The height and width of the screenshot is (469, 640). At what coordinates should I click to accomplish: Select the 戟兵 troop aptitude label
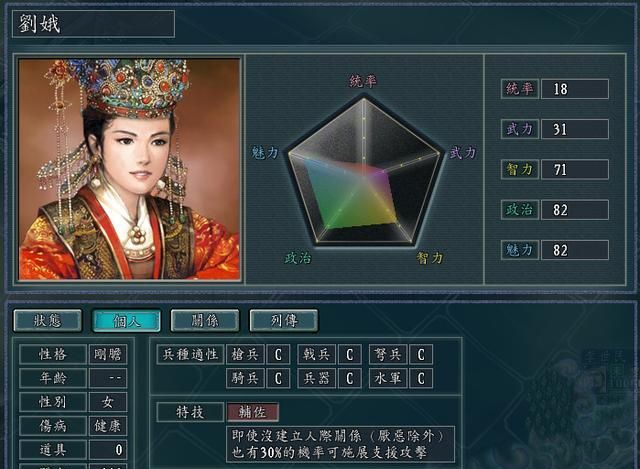pos(317,354)
